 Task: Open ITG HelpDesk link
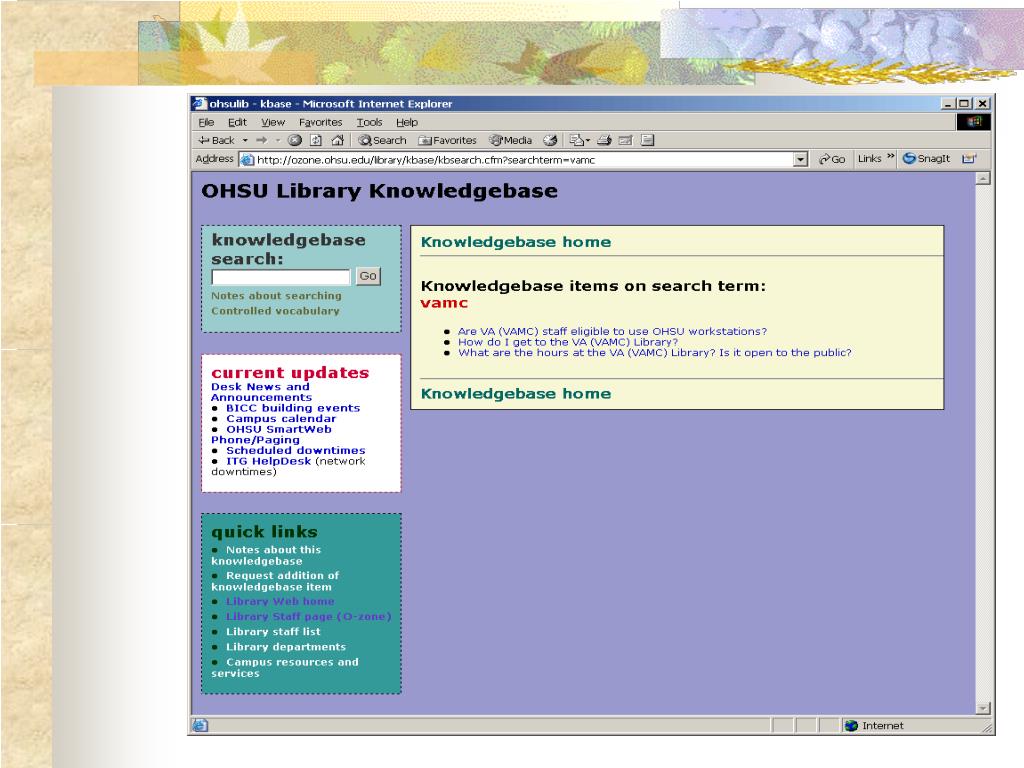coord(268,461)
